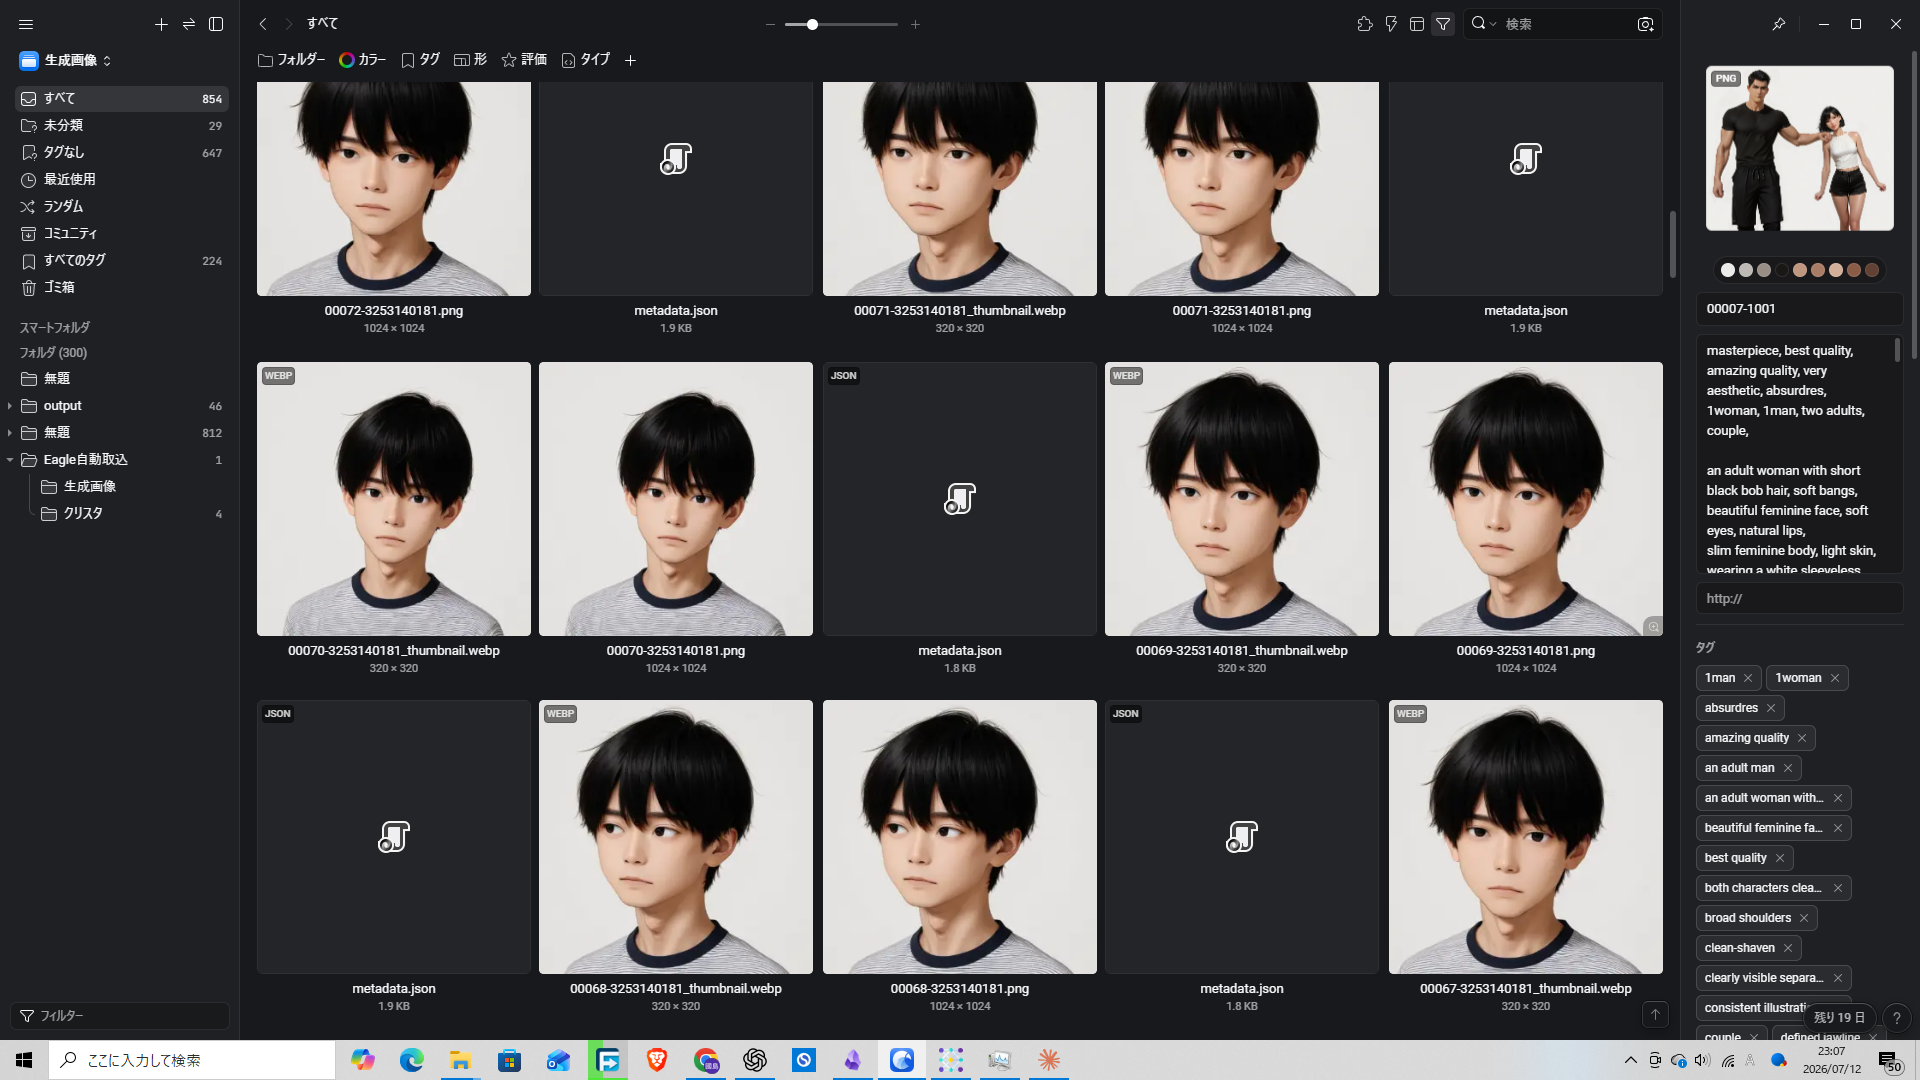Screen dimensions: 1920x1080
Task: Filter by タイプ
Action: pyautogui.click(x=586, y=60)
